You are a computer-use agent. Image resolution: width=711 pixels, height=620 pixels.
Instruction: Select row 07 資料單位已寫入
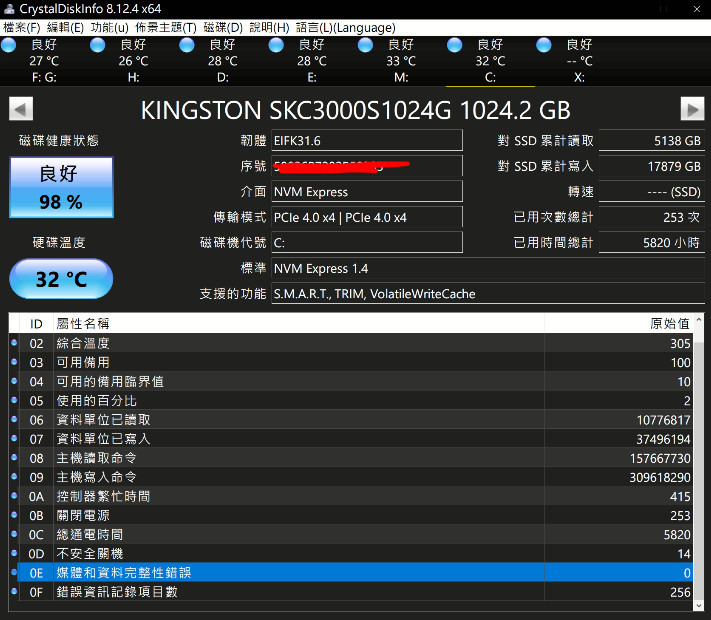(x=350, y=439)
